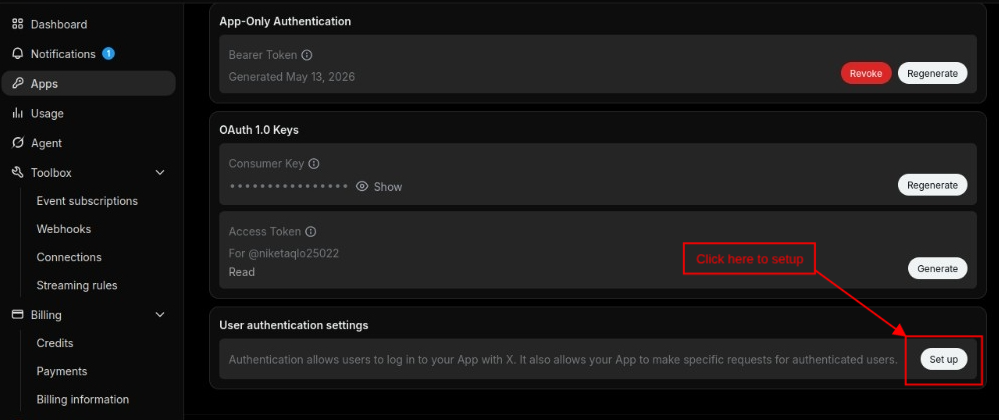Regenerate the Bearer Token
Image resolution: width=999 pixels, height=420 pixels.
click(932, 73)
